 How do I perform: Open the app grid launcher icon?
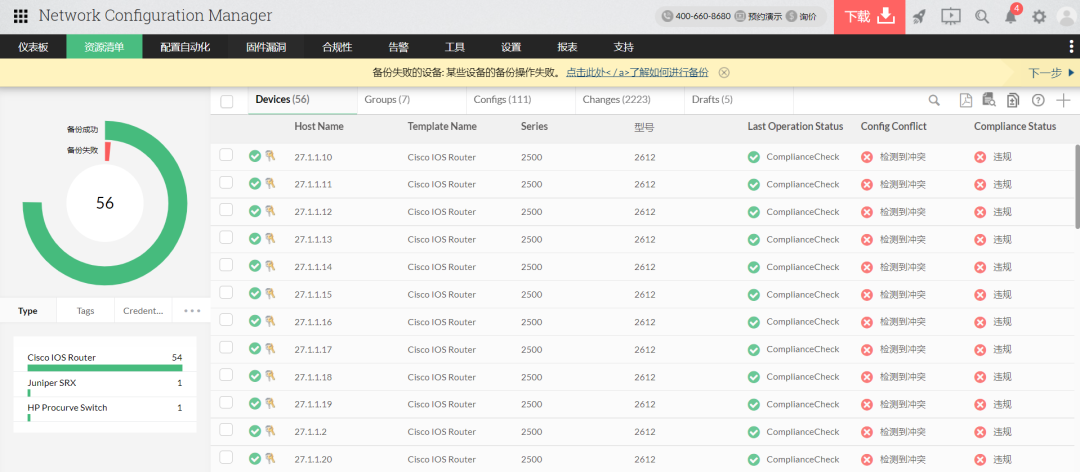tap(21, 16)
